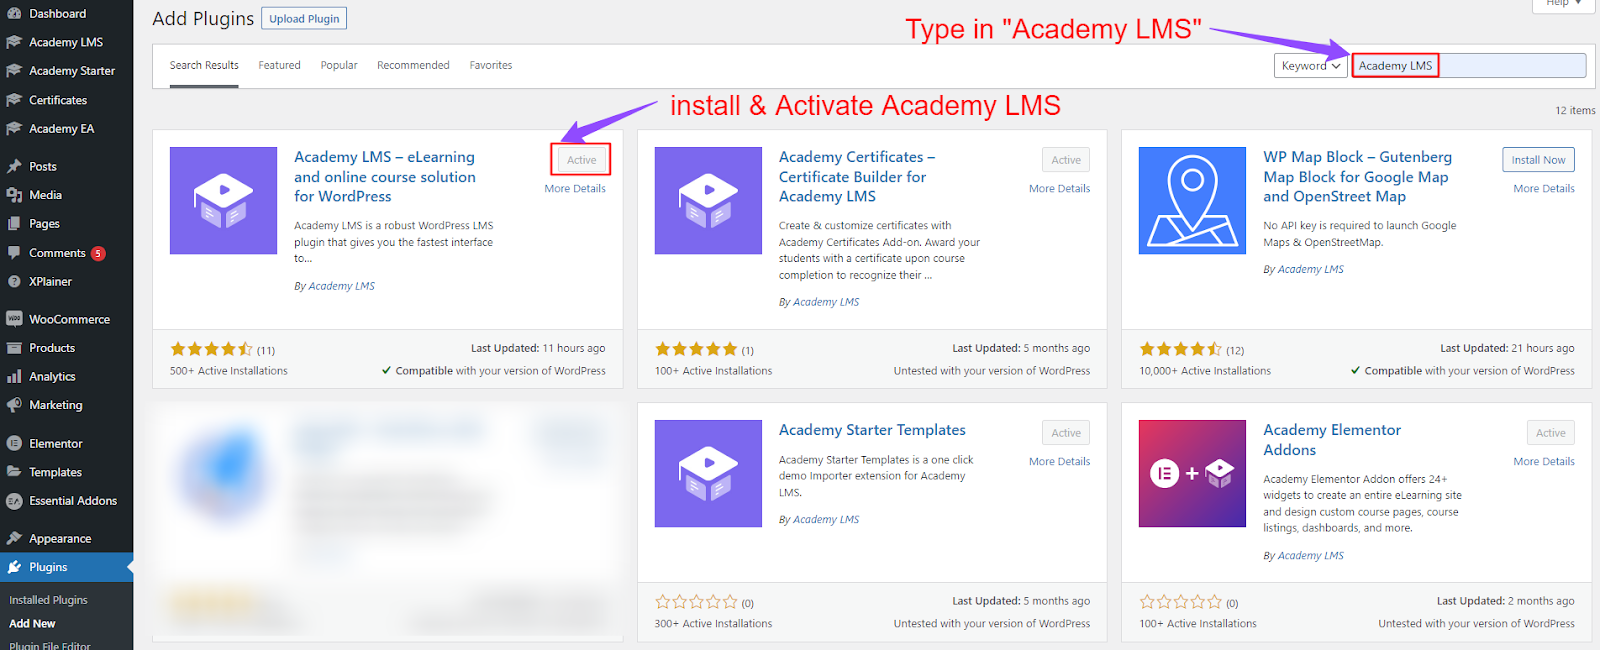Click the WooCommerce icon in sidebar
Viewport: 1600px width, 650px height.
coord(14,319)
